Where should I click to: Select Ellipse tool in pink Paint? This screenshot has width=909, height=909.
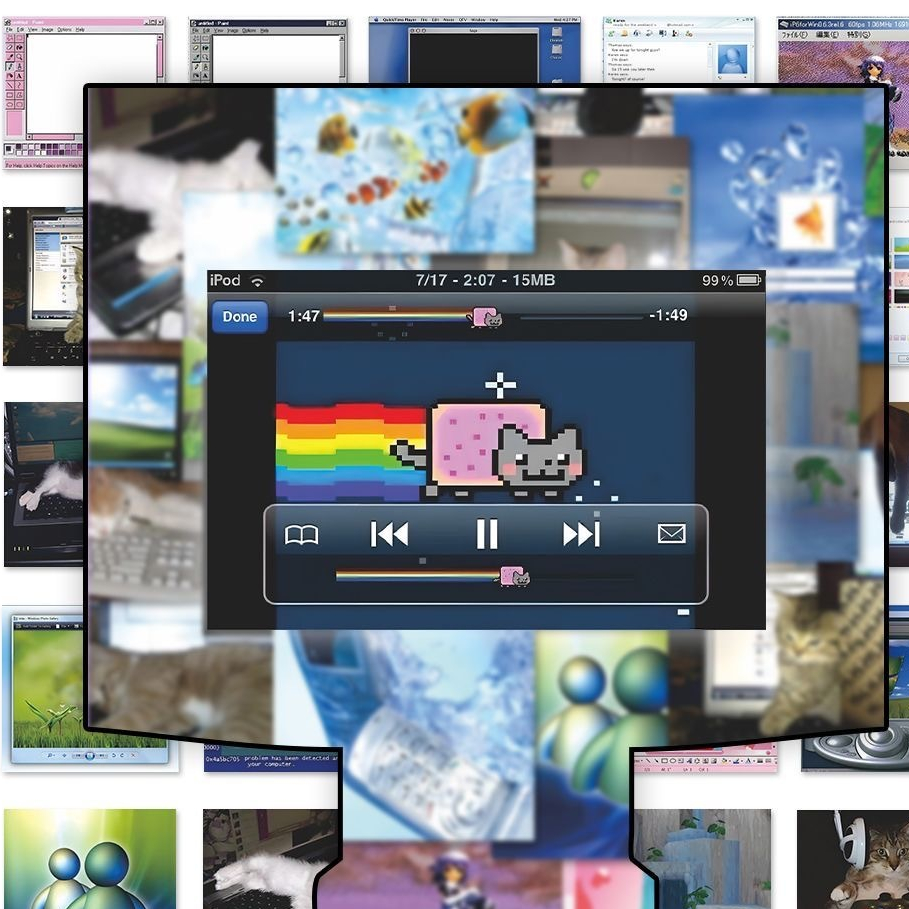pyautogui.click(x=10, y=104)
